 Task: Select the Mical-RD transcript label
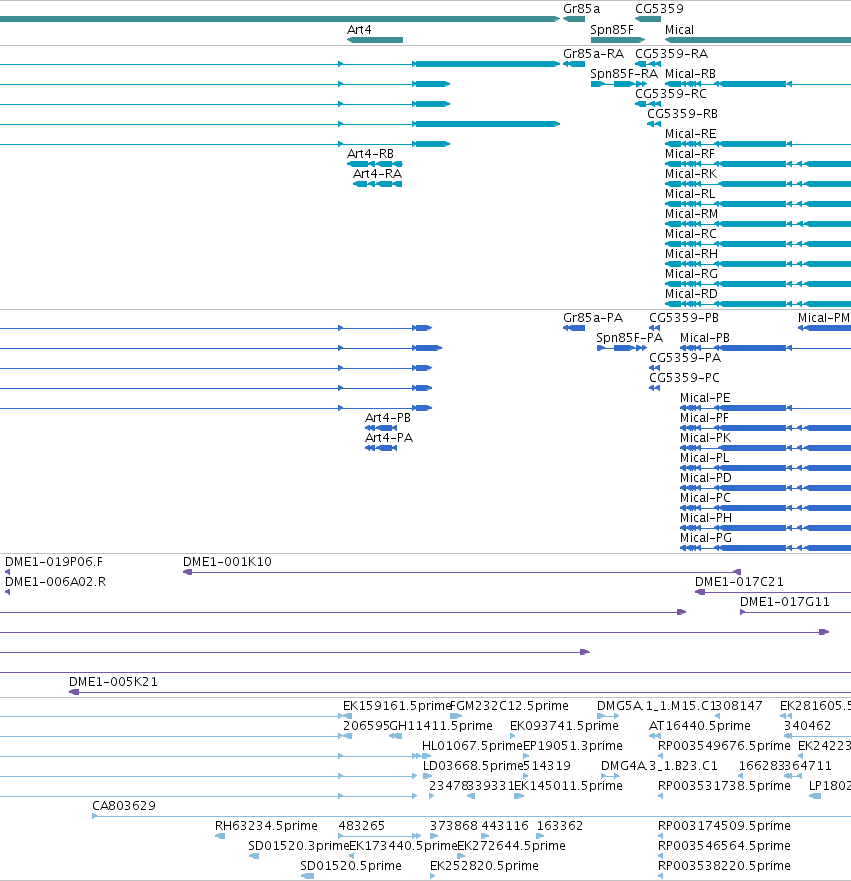pyautogui.click(x=691, y=294)
